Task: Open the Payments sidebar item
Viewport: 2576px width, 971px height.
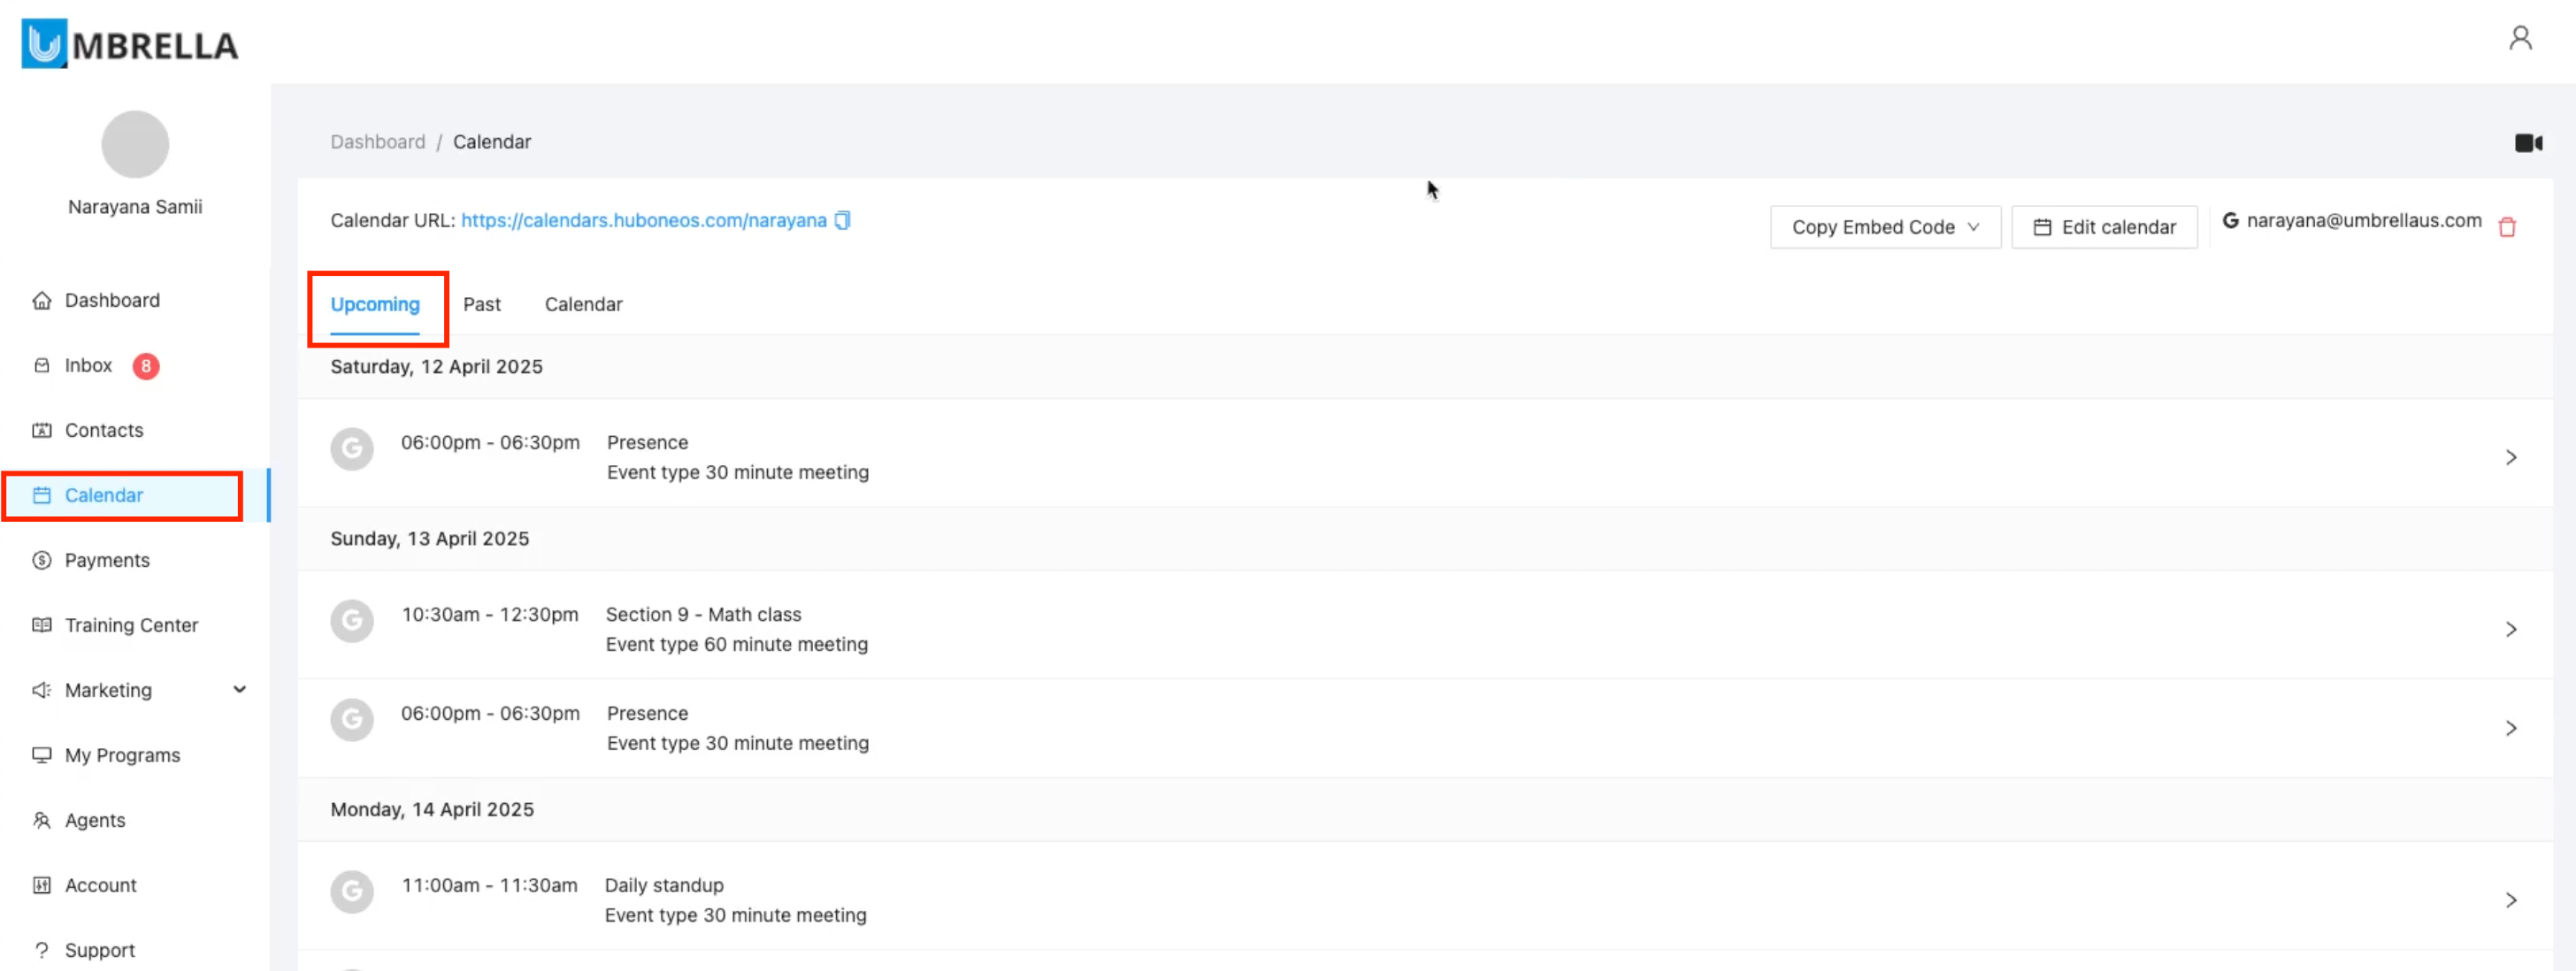Action: (106, 560)
